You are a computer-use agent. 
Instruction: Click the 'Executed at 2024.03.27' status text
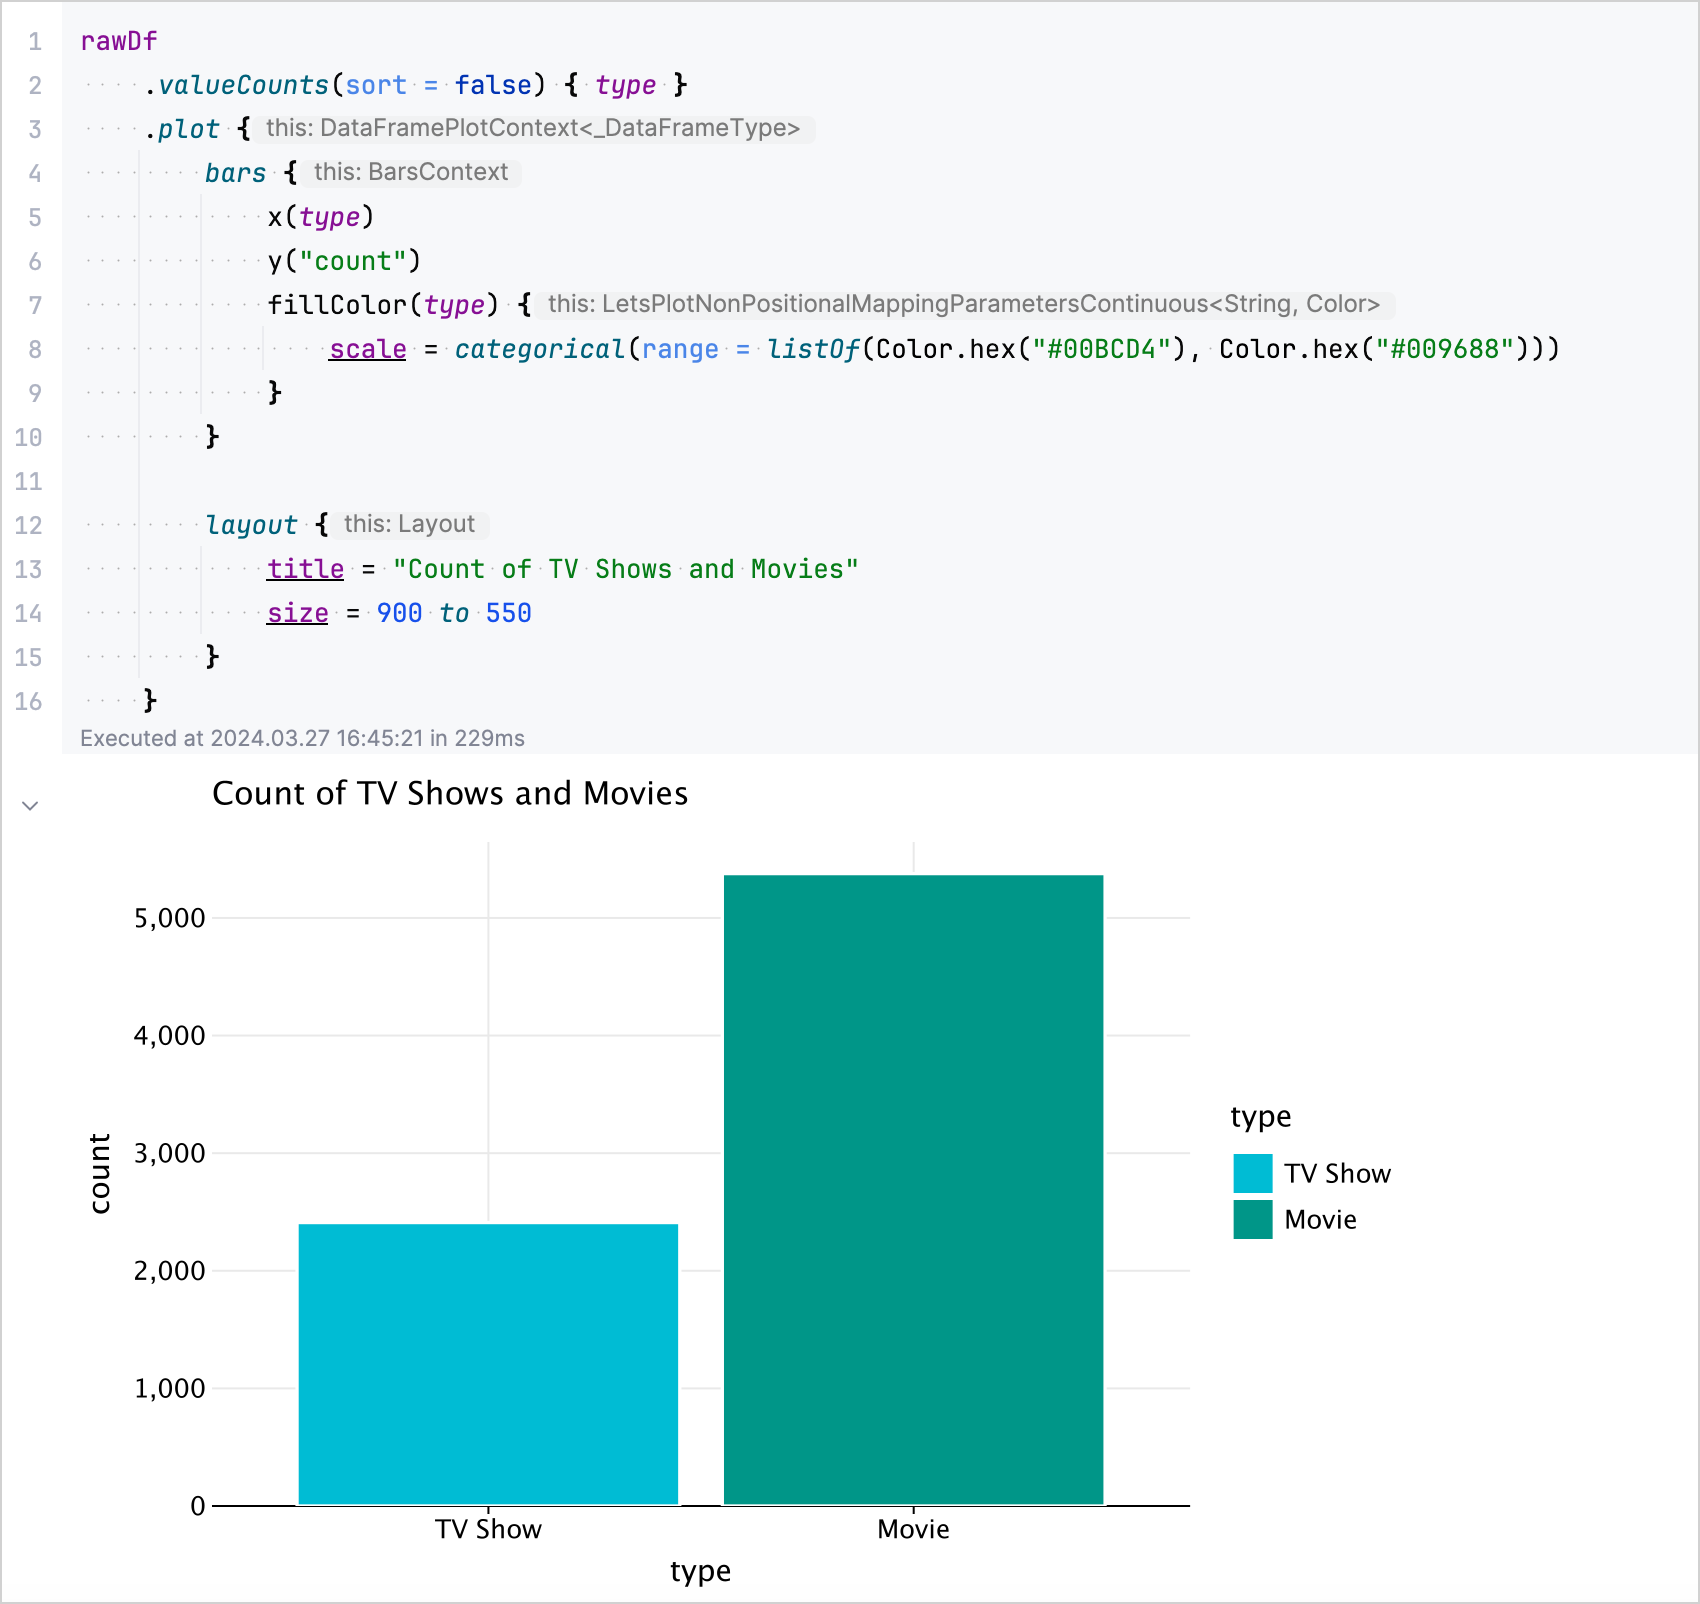click(x=302, y=738)
